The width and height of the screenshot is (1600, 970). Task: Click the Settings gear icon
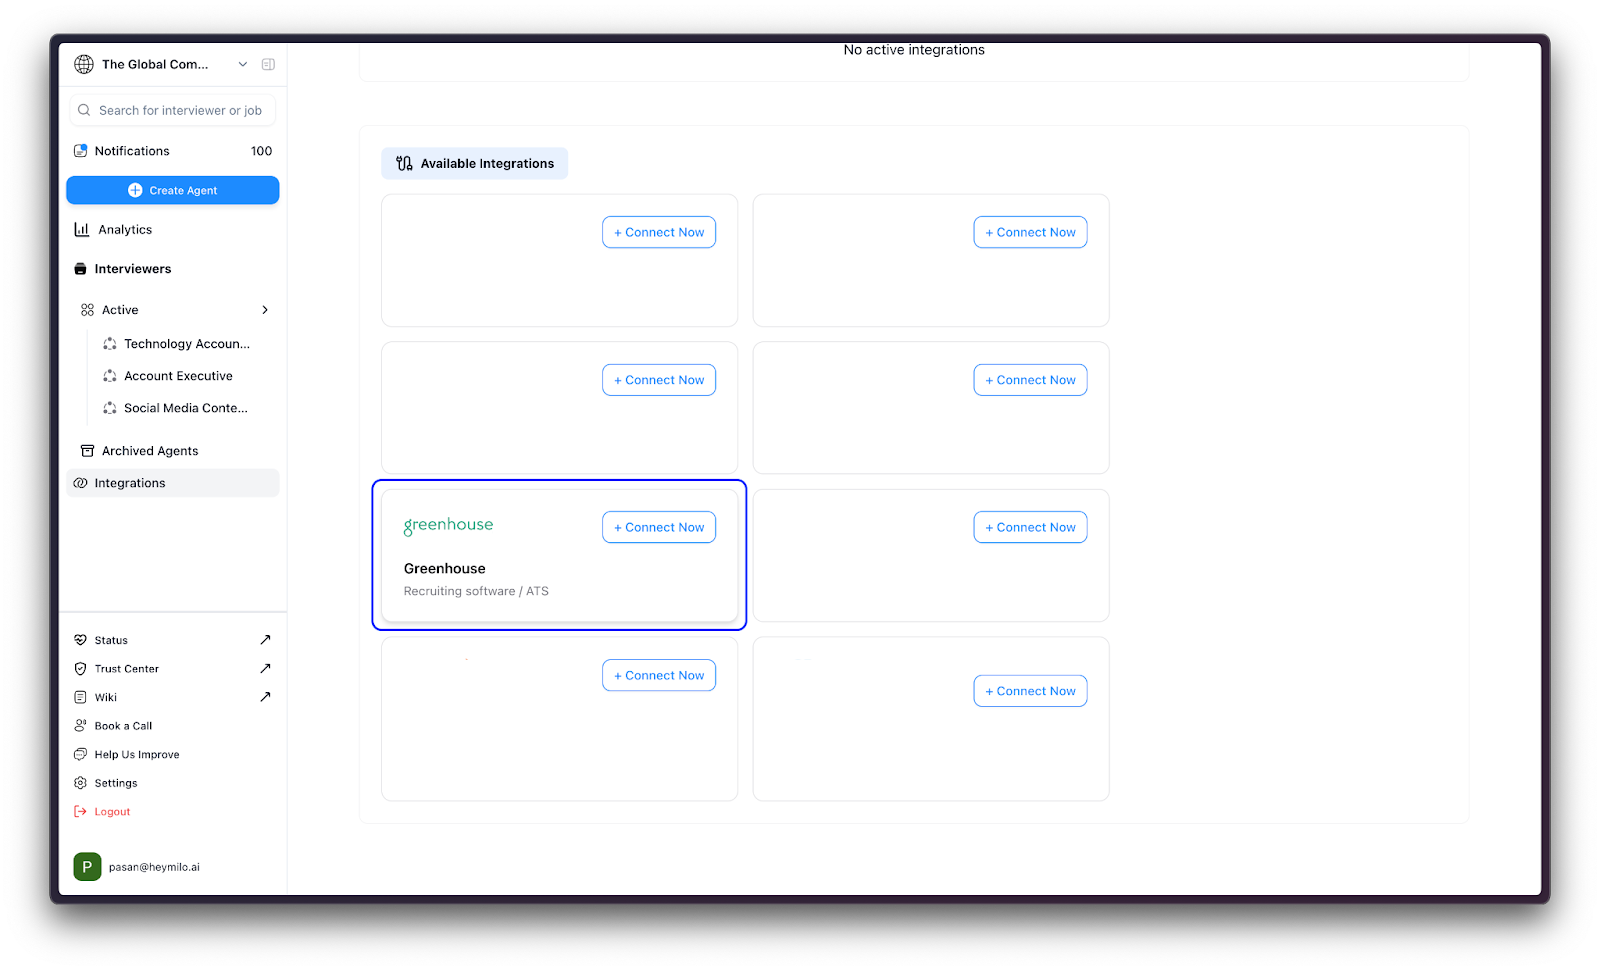click(x=81, y=783)
